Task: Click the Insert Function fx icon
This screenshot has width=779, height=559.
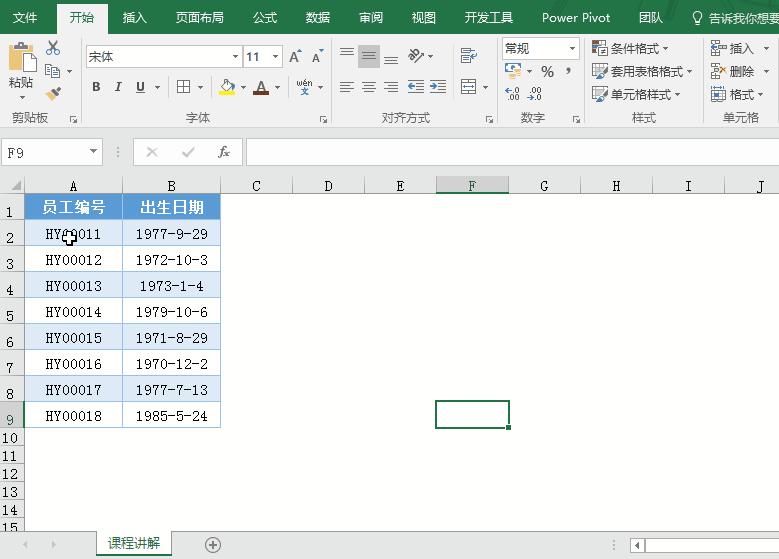Action: coord(224,152)
